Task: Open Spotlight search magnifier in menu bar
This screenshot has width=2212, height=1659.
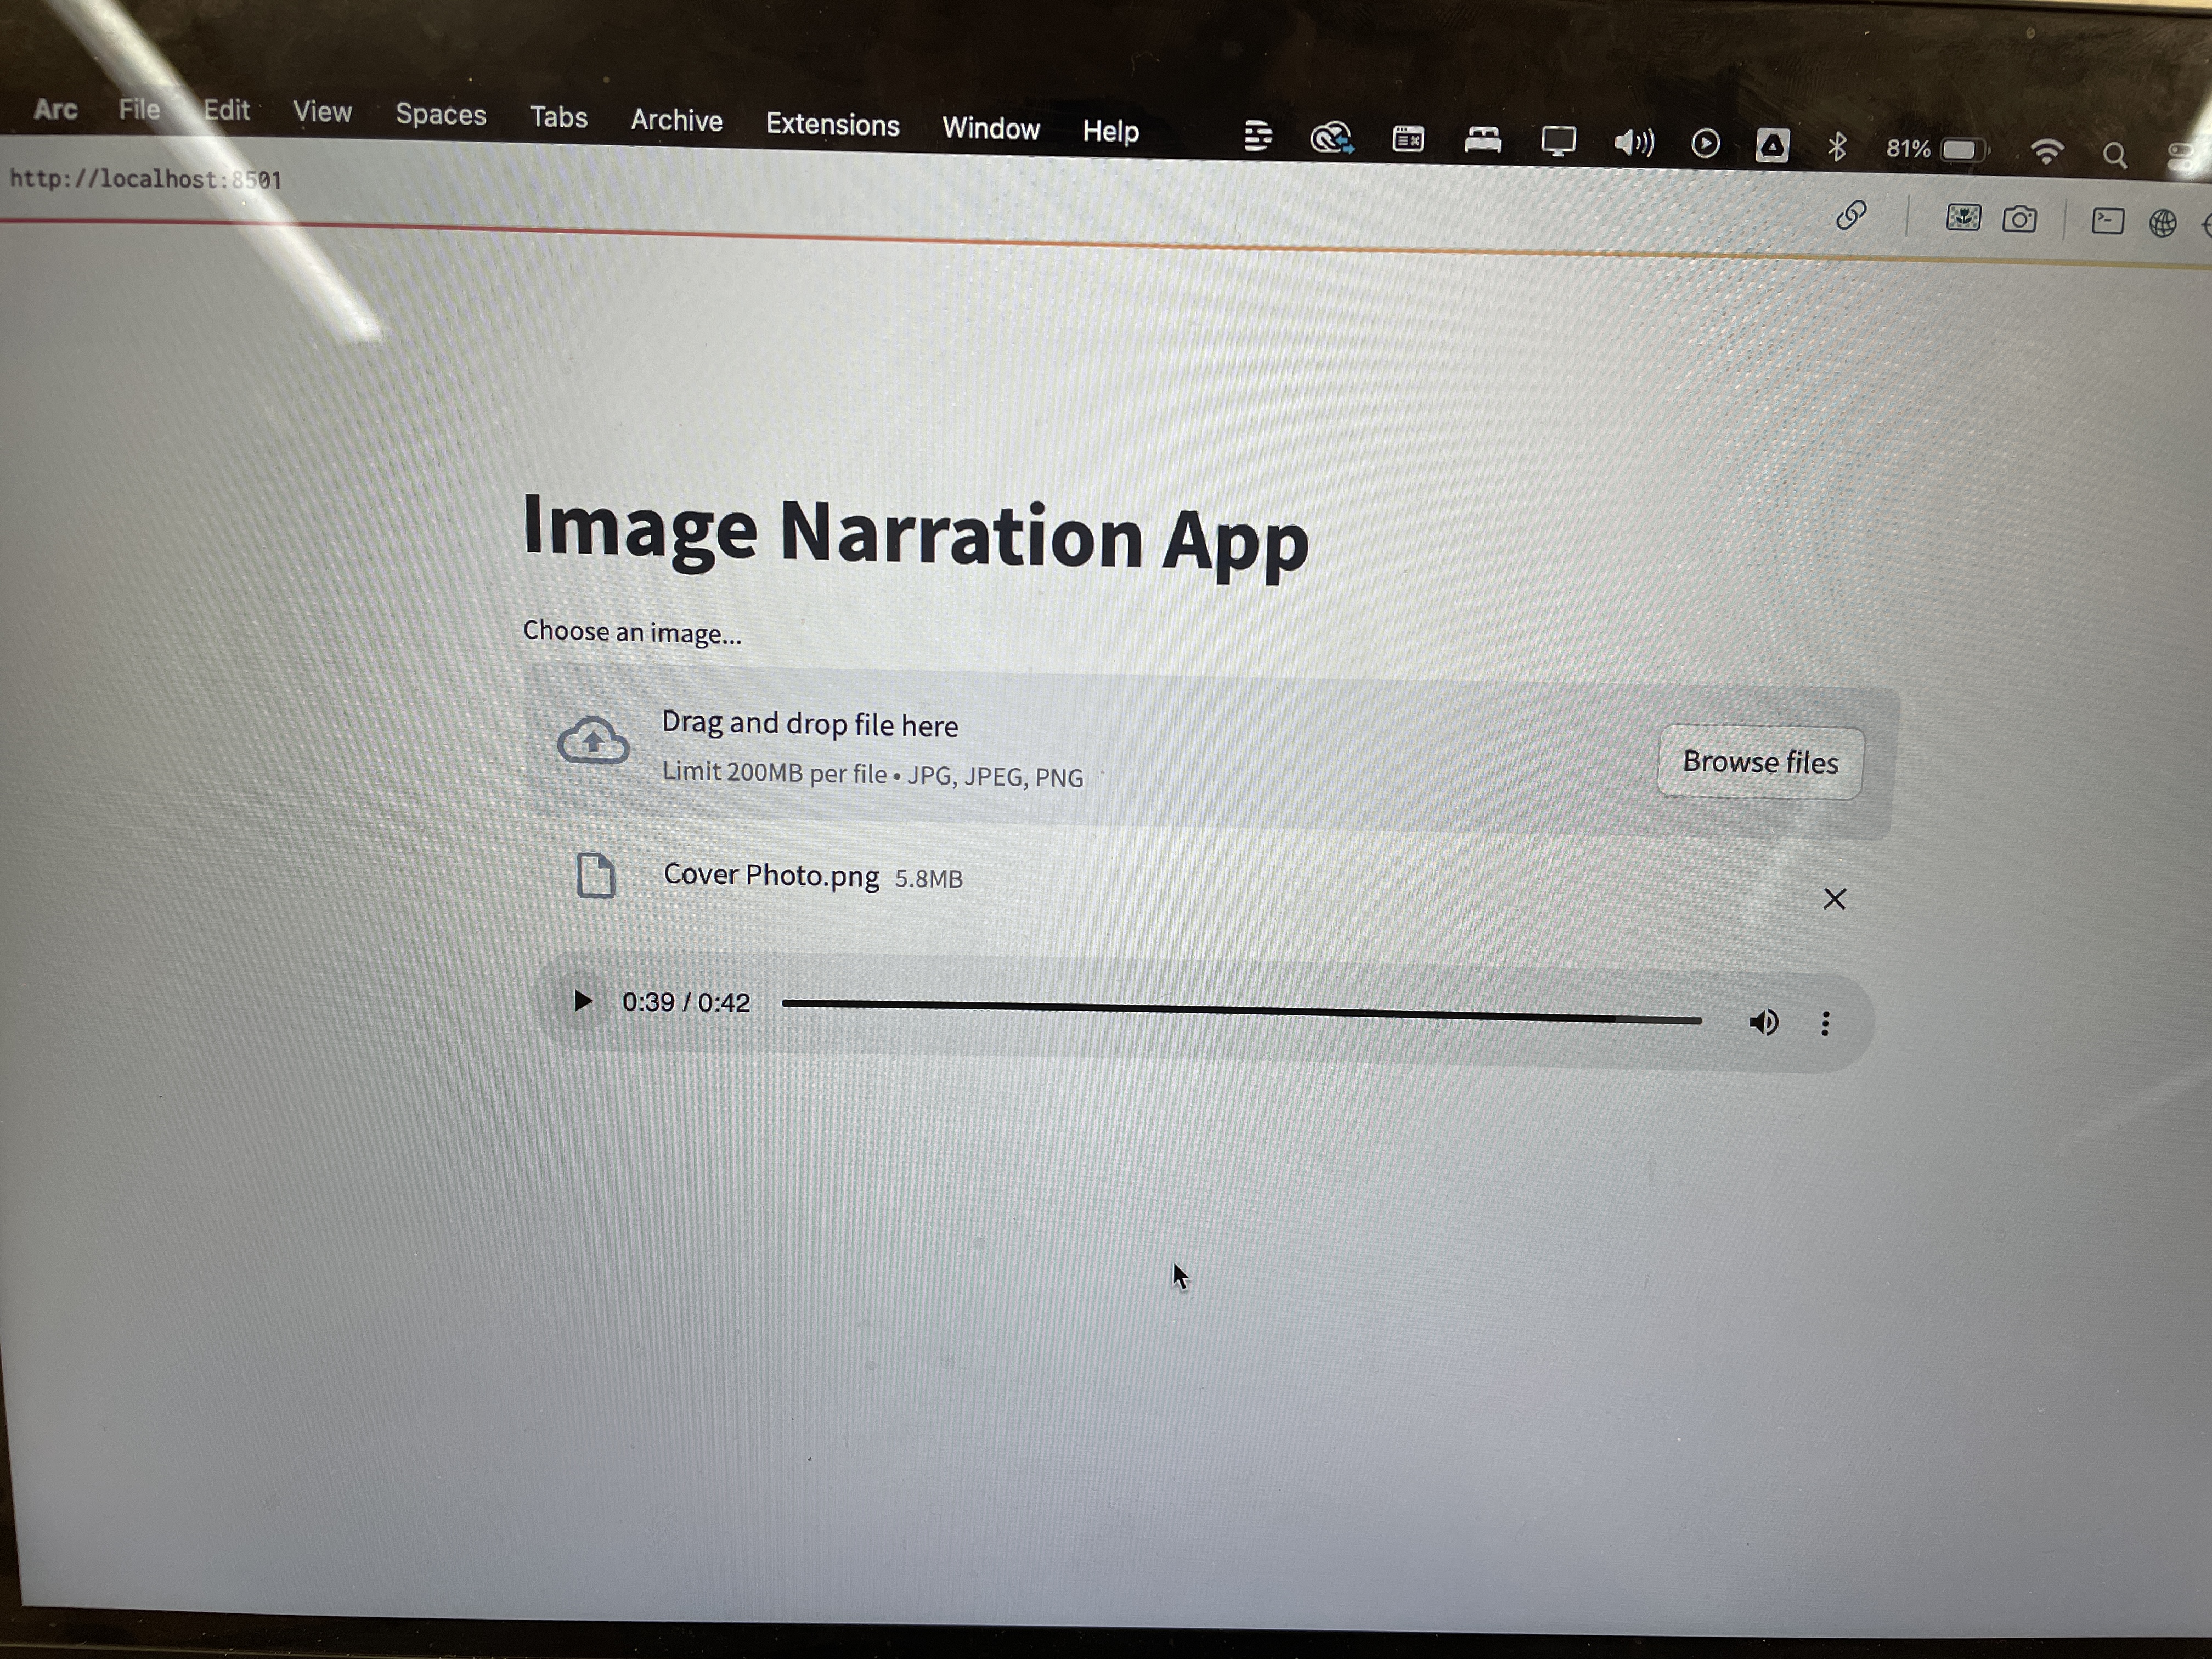Action: 2114,155
